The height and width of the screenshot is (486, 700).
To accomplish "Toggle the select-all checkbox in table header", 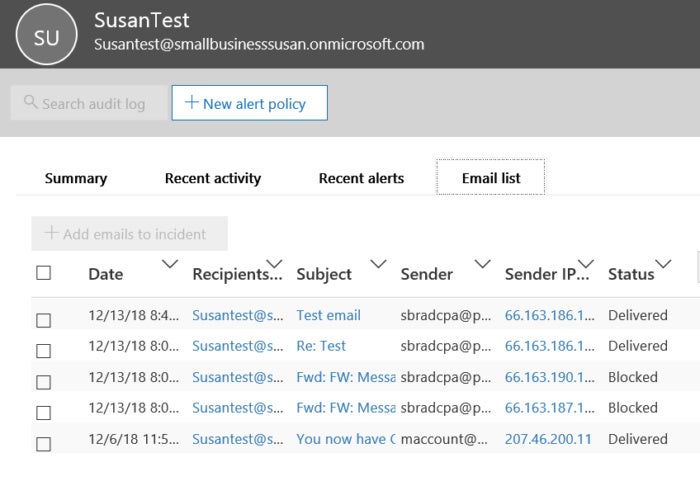I will pyautogui.click(x=43, y=273).
